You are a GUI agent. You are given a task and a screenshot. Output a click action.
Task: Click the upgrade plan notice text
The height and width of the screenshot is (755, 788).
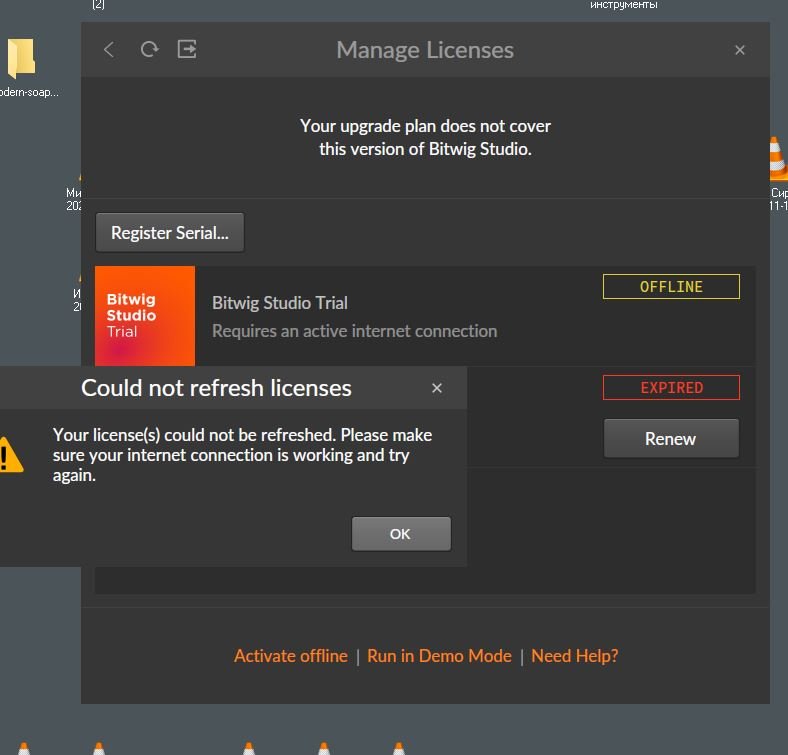(x=425, y=137)
